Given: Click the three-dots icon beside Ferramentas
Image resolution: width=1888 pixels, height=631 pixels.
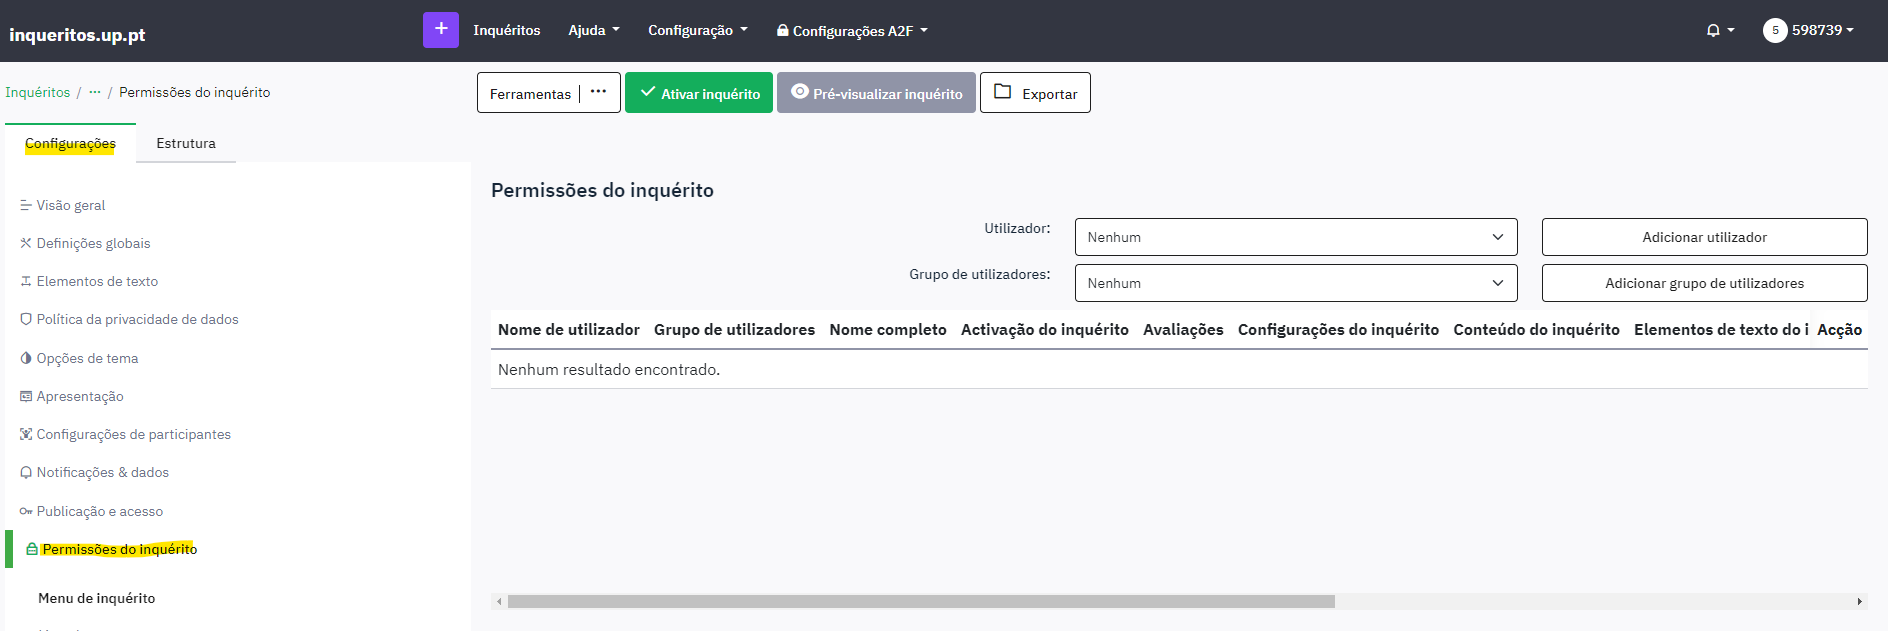Looking at the screenshot, I should coord(598,92).
